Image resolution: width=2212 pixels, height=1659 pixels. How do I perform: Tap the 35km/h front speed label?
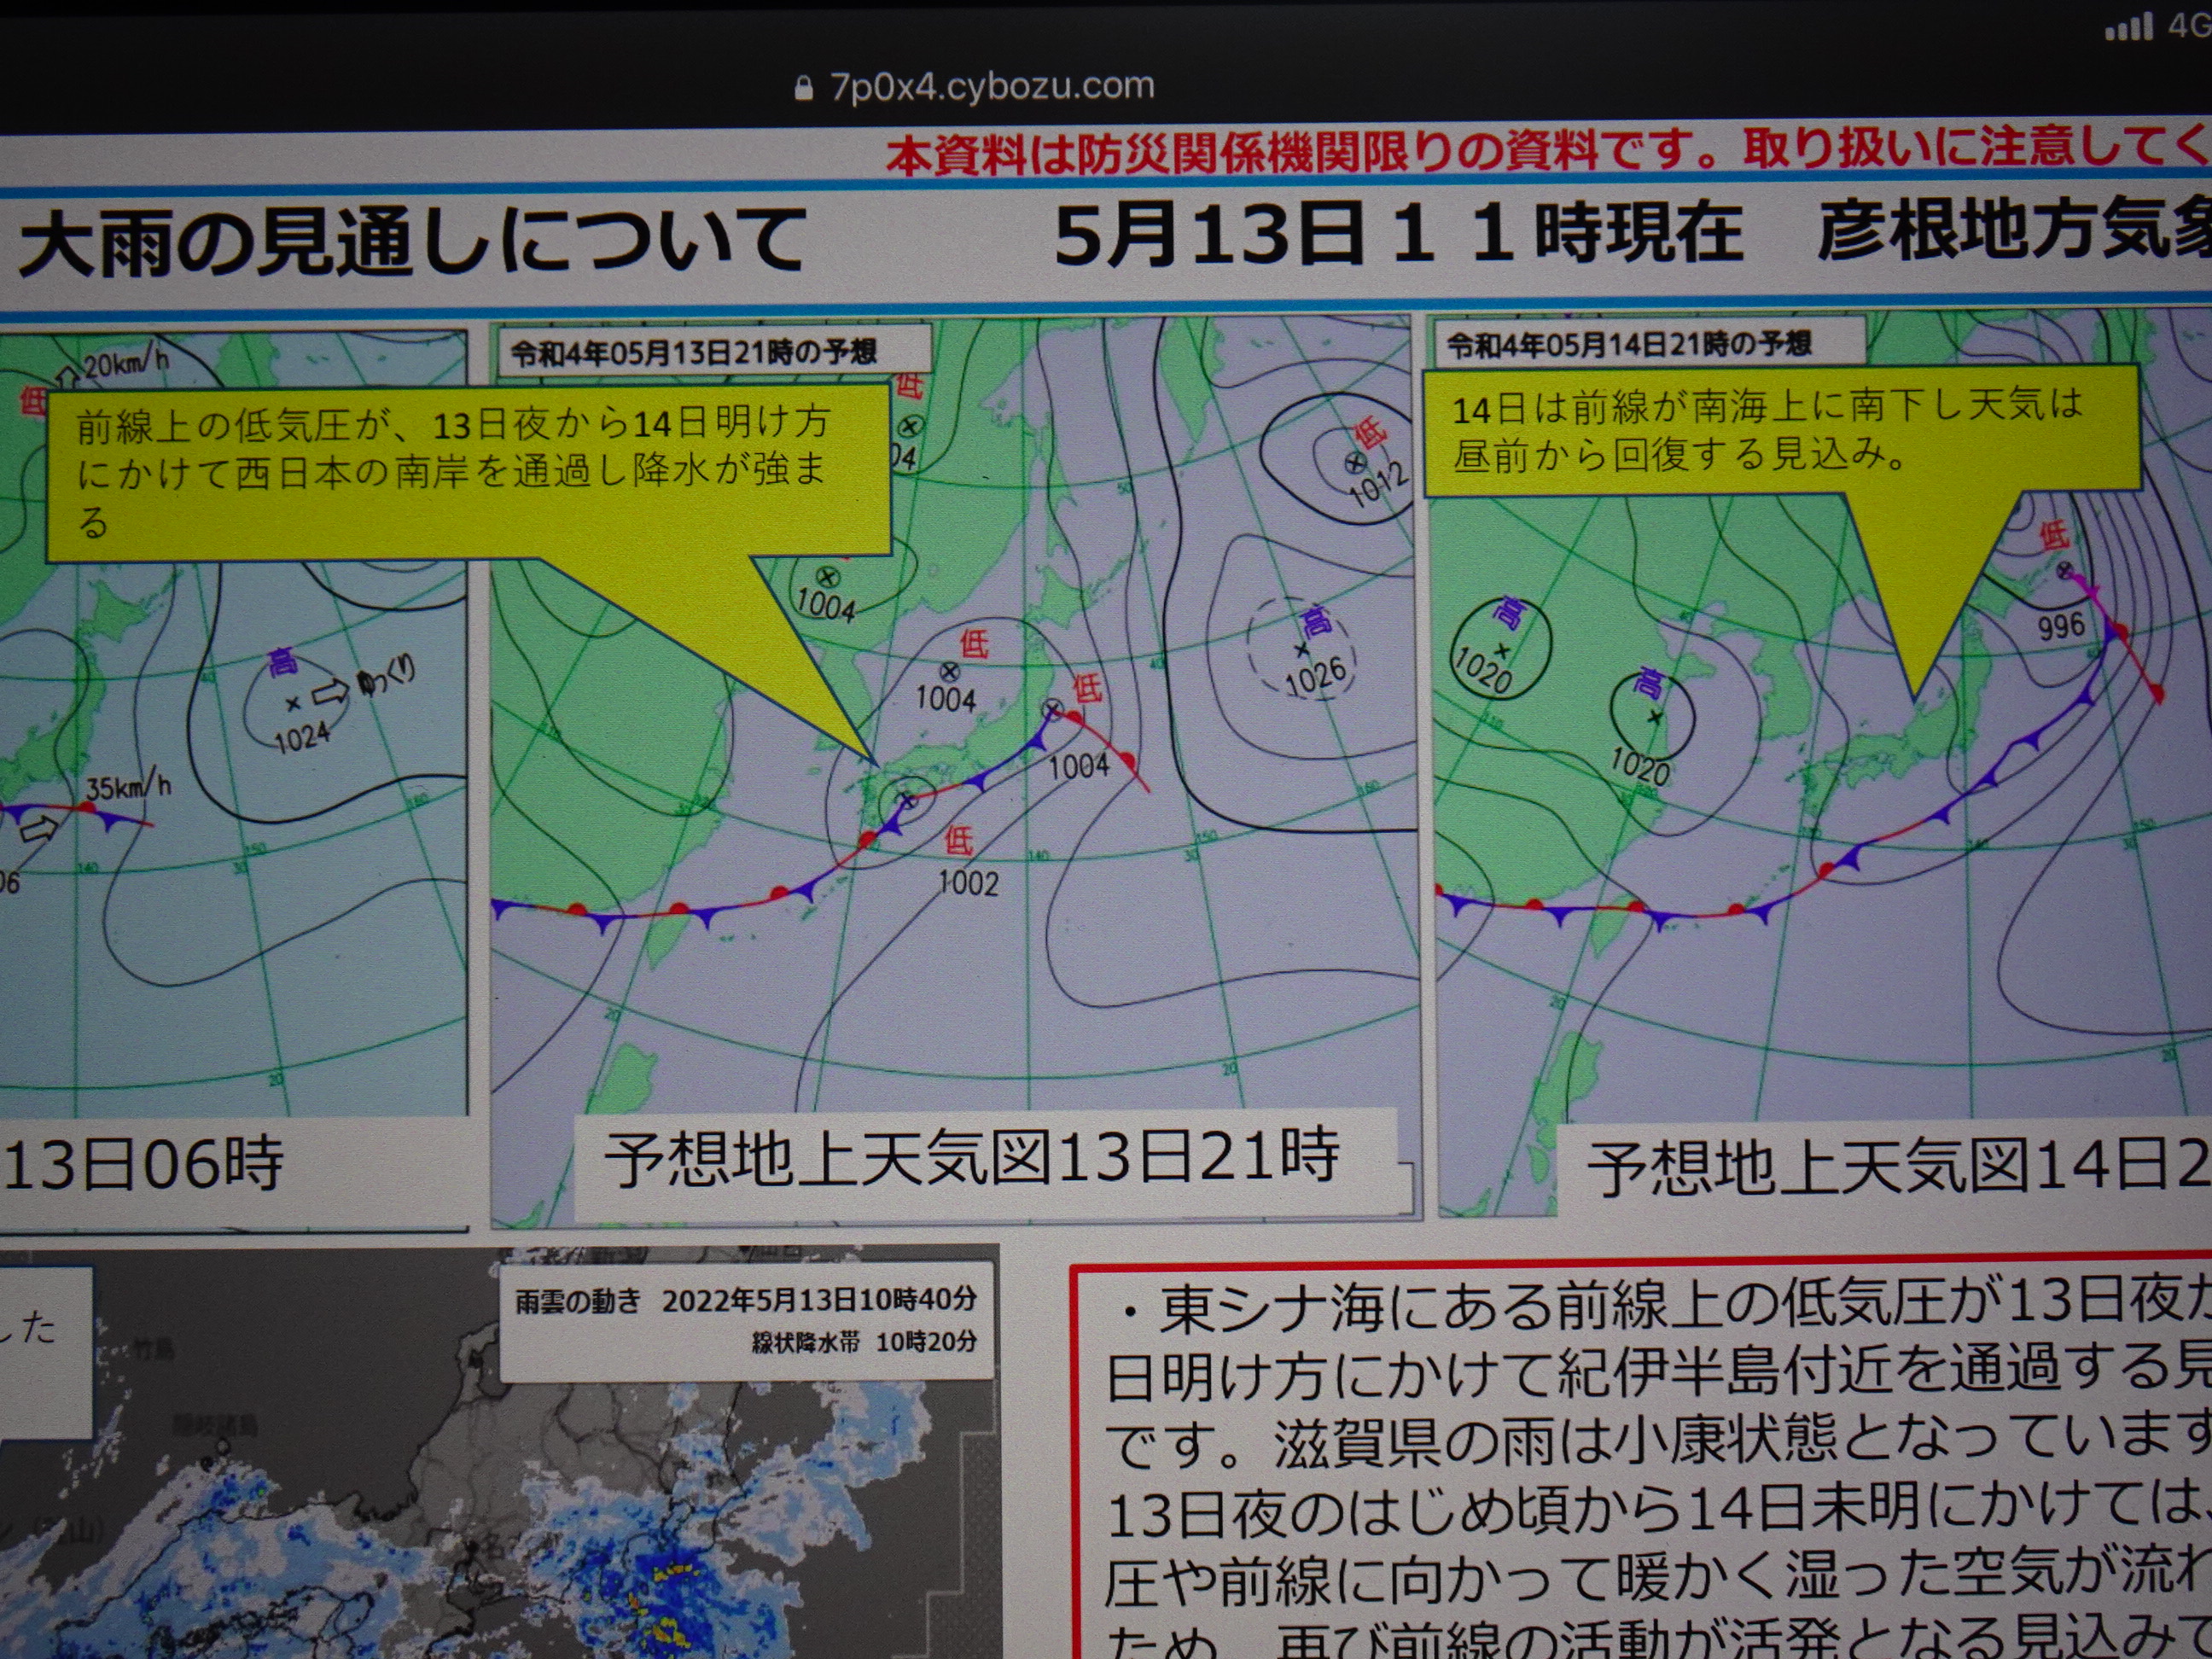click(127, 788)
